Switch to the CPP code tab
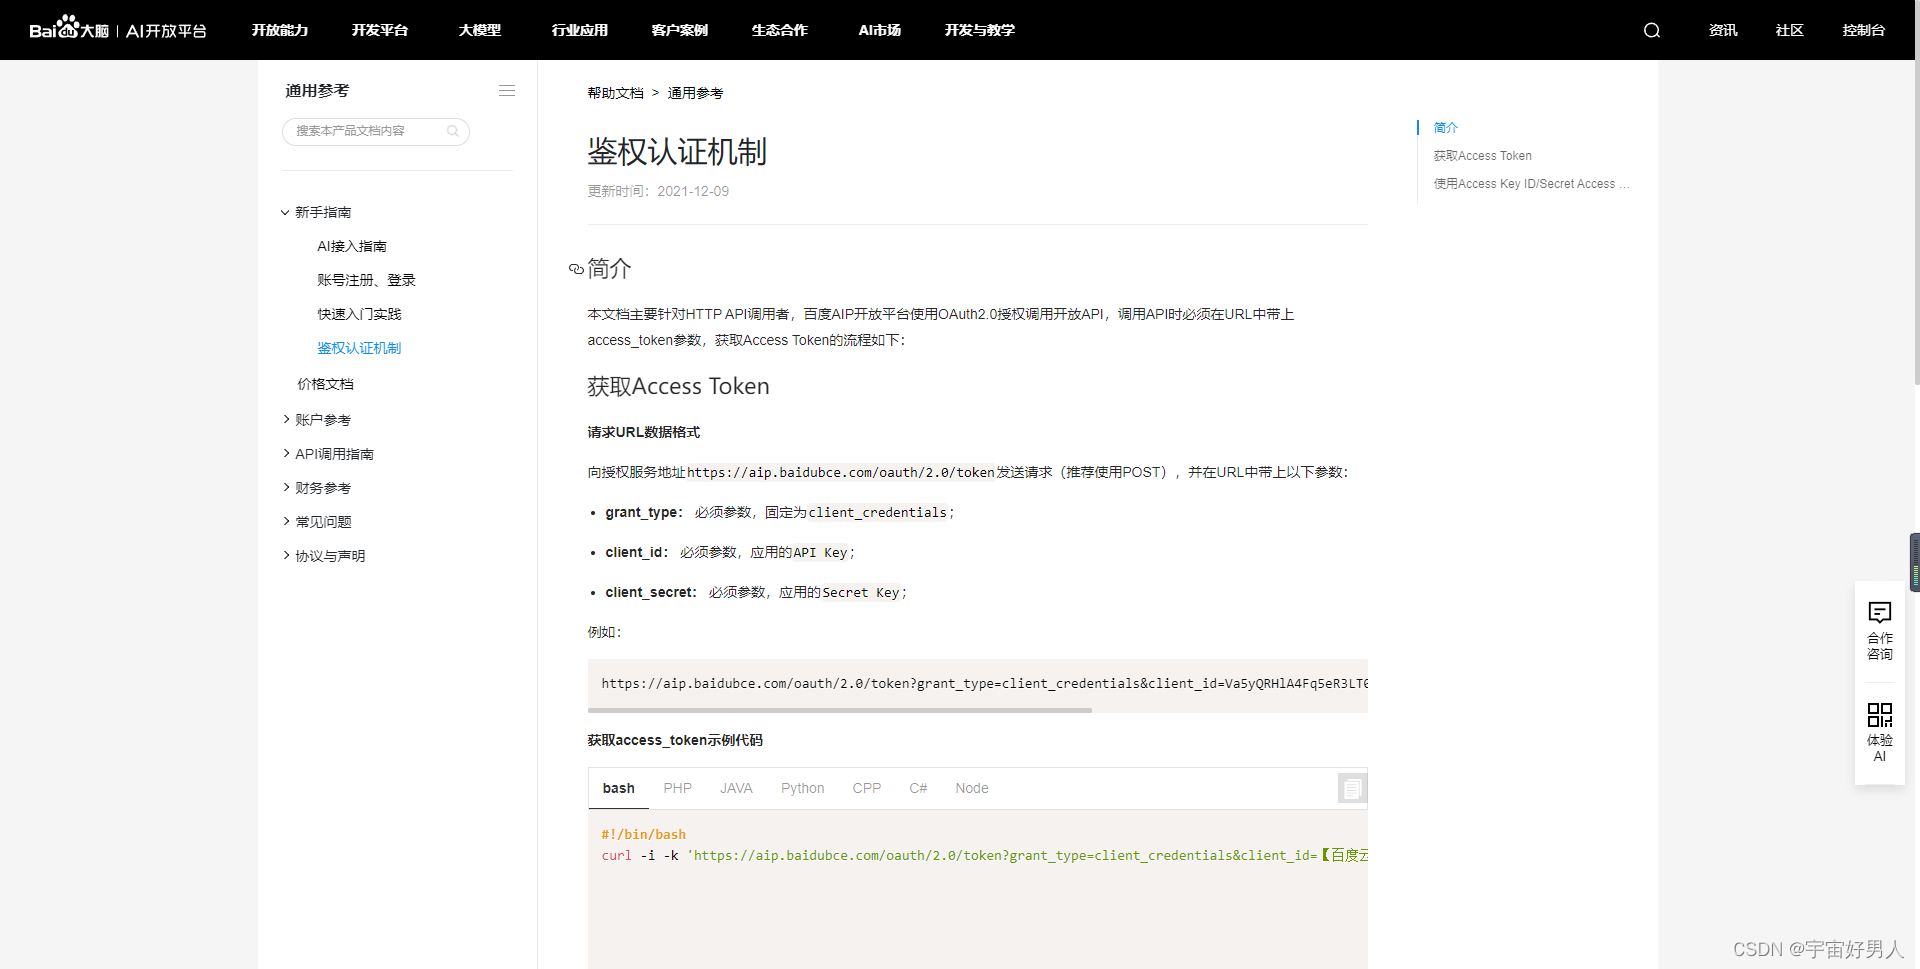1920x969 pixels. point(867,788)
